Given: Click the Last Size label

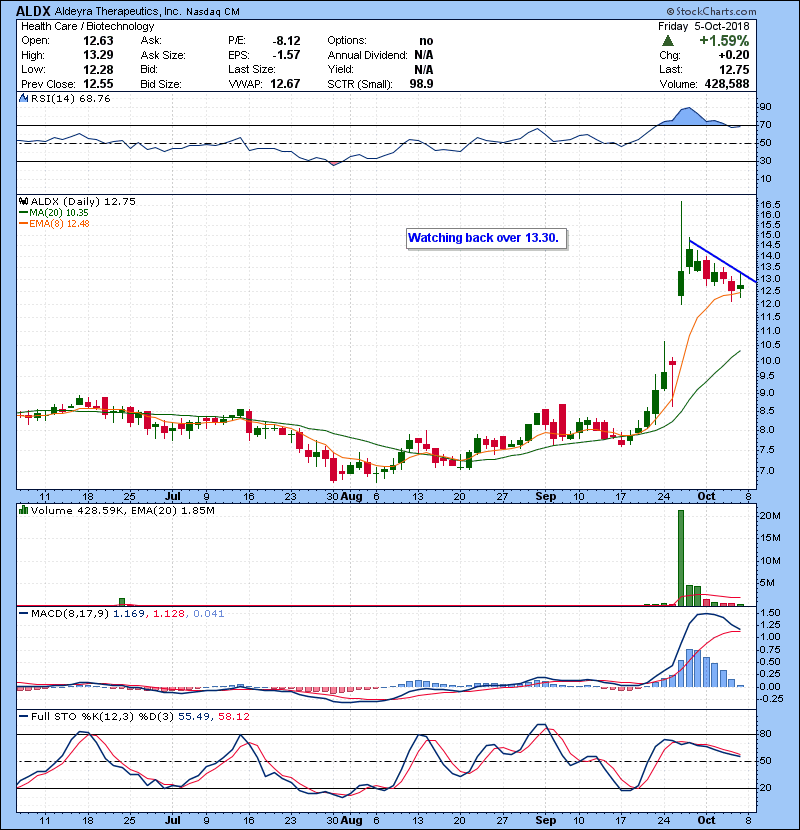Looking at the screenshot, I should click(x=251, y=69).
